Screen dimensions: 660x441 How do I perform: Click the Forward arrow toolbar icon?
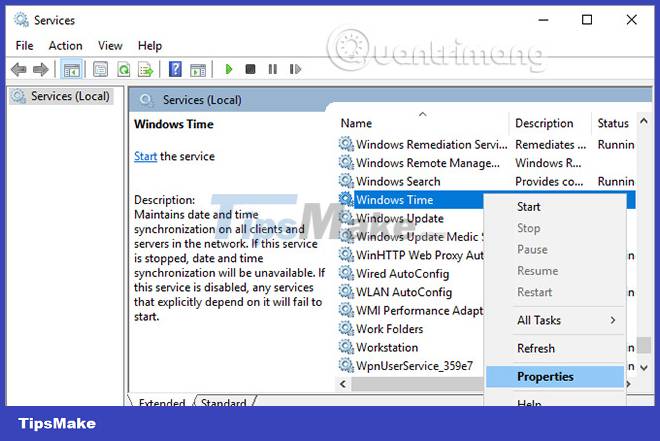pos(40,69)
